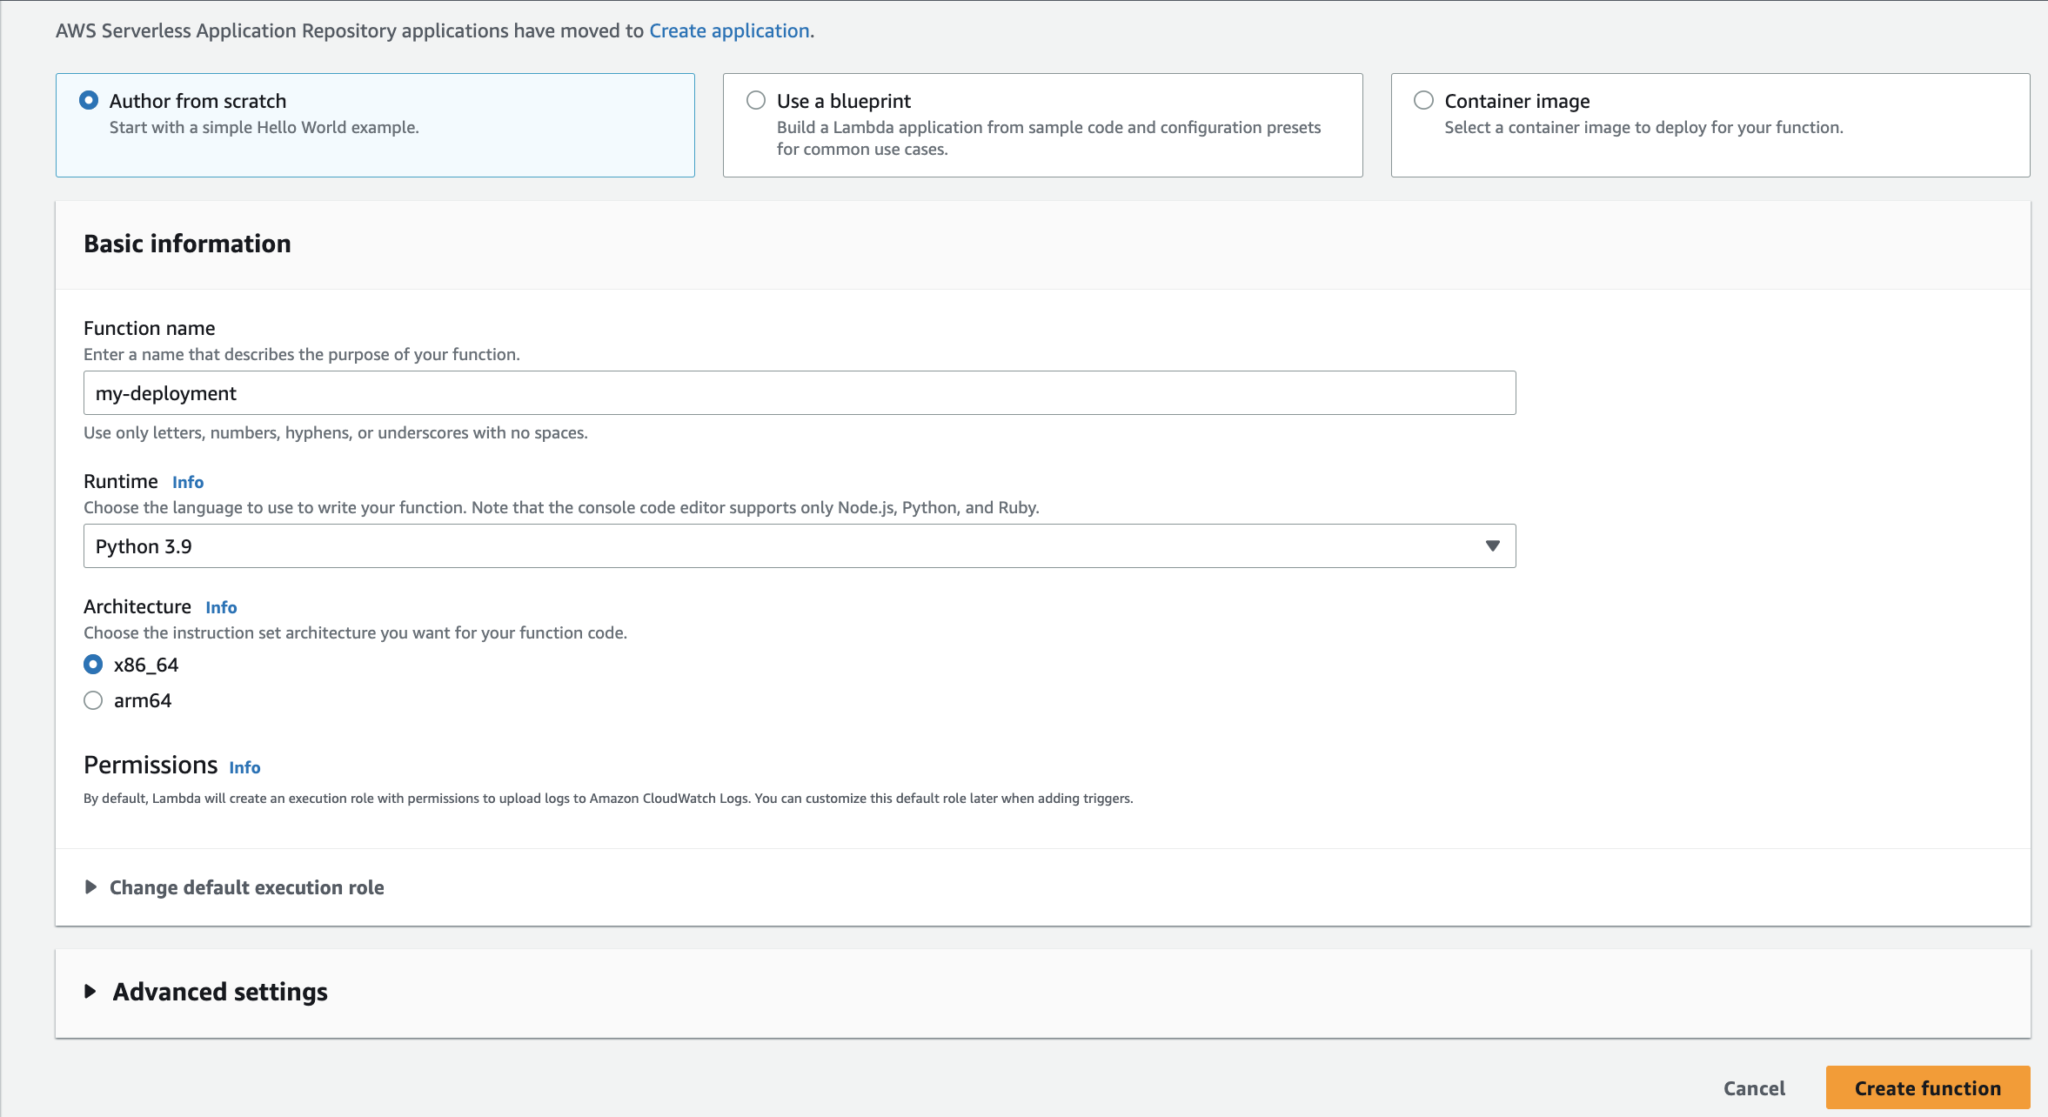Cancel creating the function
The width and height of the screenshot is (2048, 1117).
pos(1754,1087)
